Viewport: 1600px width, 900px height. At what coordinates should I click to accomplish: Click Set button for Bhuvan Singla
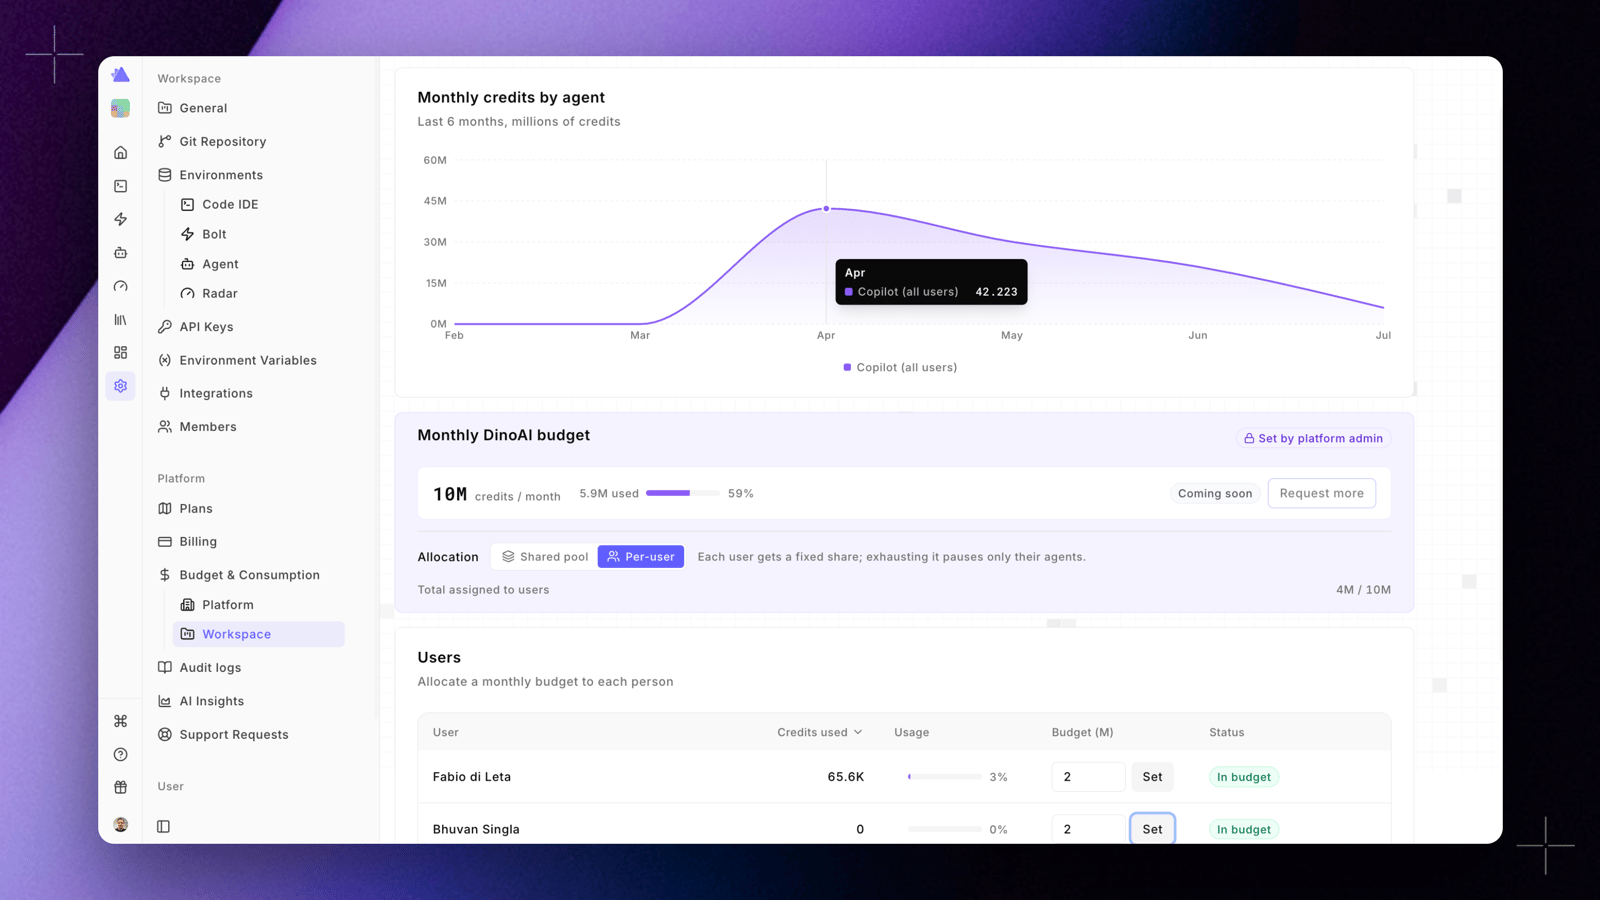[x=1152, y=829]
